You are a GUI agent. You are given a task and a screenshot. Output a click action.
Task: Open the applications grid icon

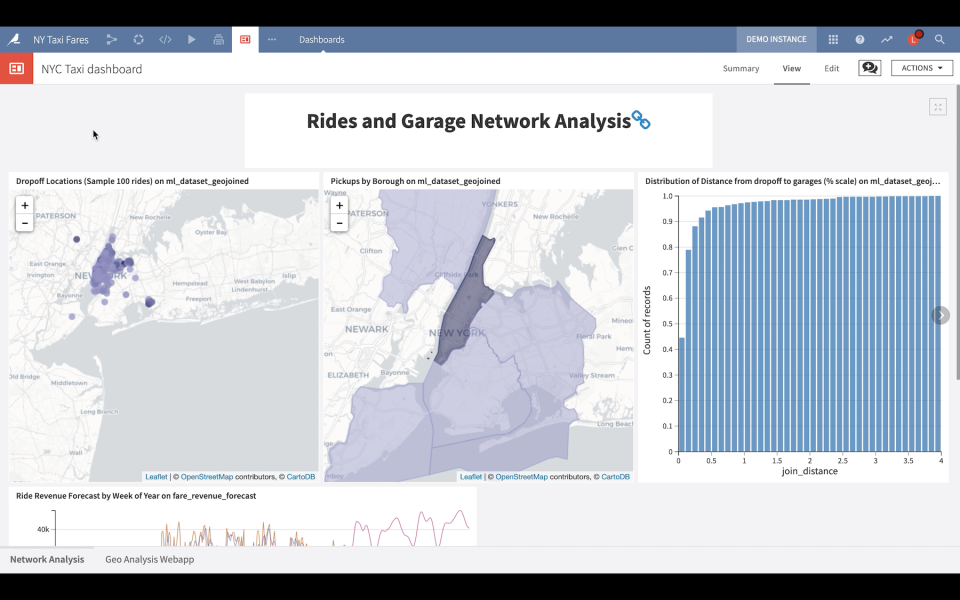coord(832,39)
